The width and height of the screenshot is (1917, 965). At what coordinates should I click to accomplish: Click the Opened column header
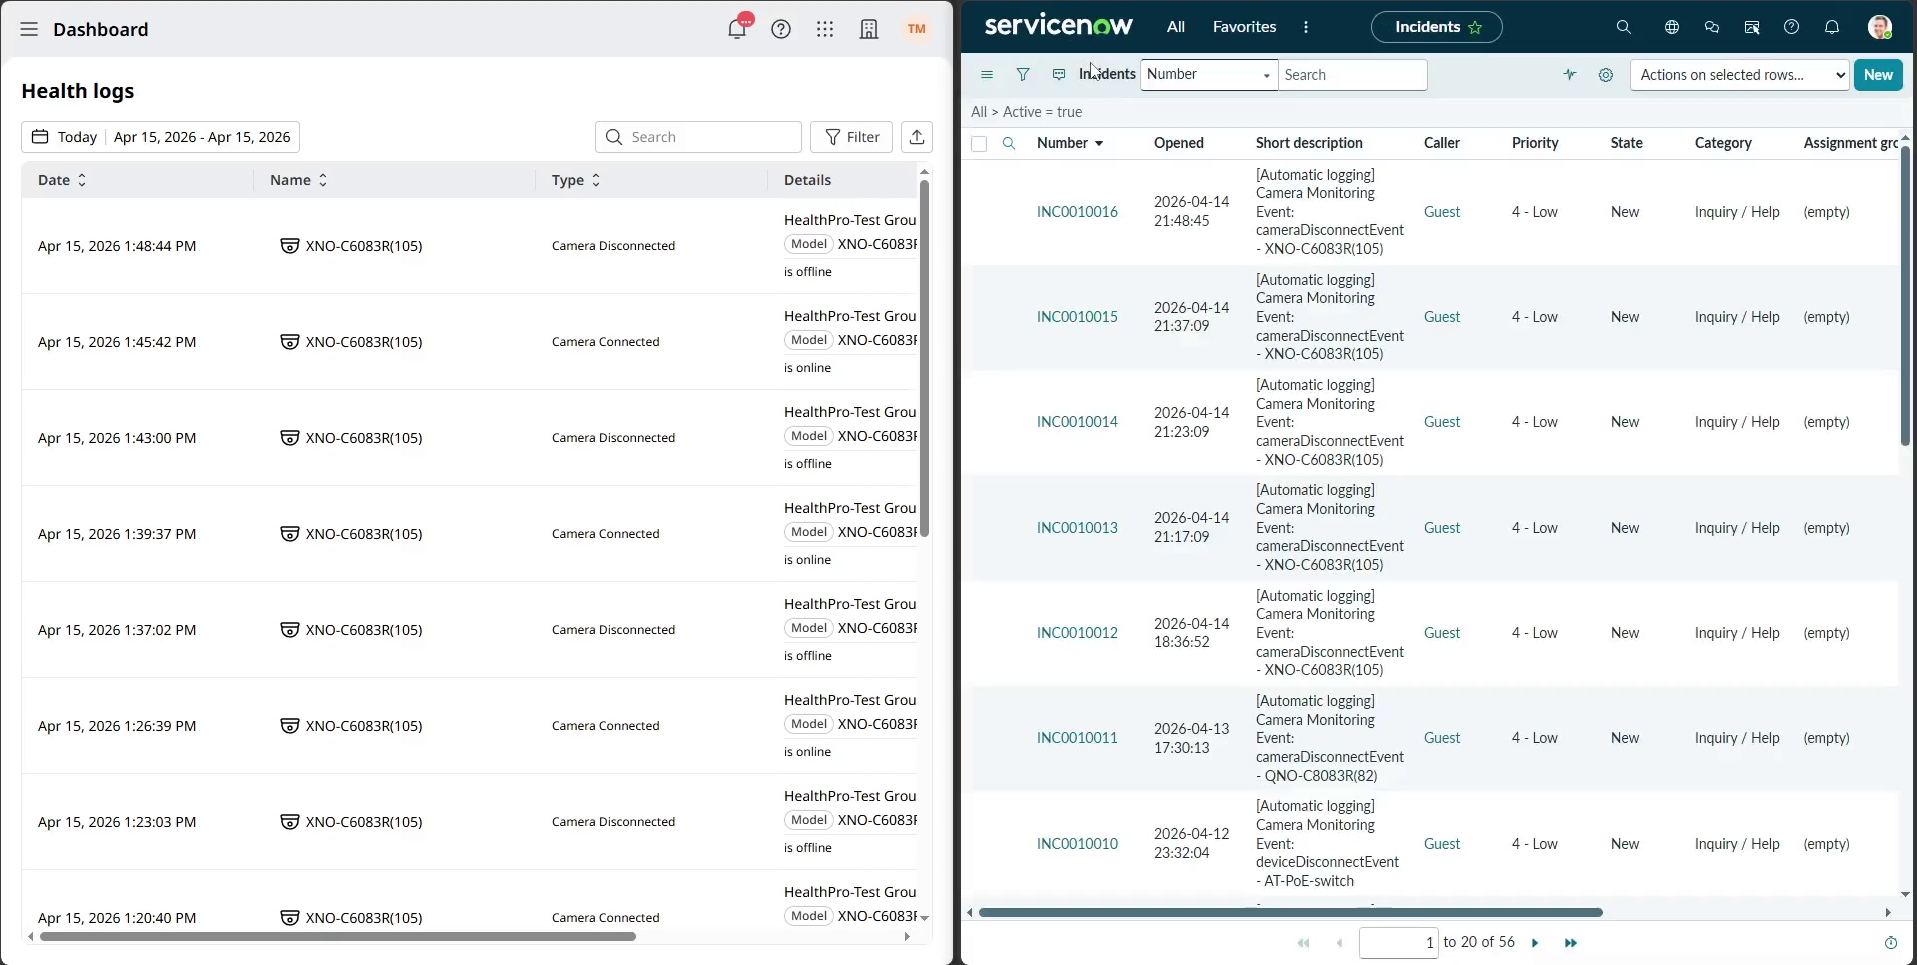pos(1178,143)
